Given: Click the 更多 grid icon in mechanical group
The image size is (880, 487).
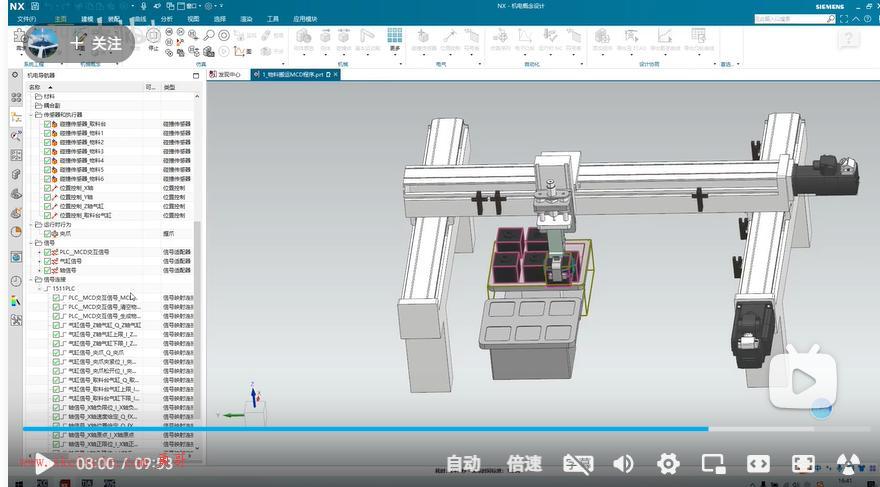Looking at the screenshot, I should [395, 39].
